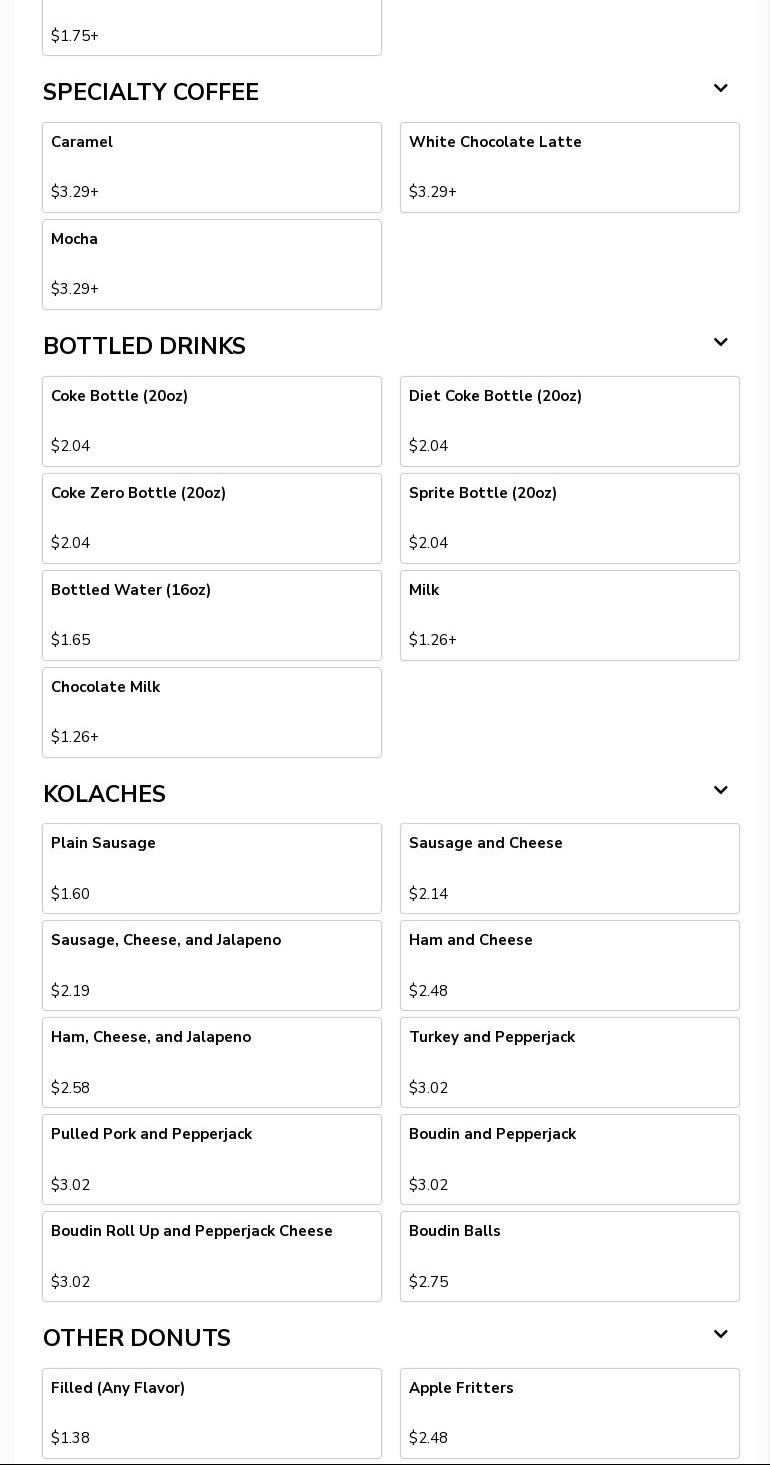Choose Sausage, Cheese, and Jalapeno kolache
The height and width of the screenshot is (1465, 770).
click(212, 965)
